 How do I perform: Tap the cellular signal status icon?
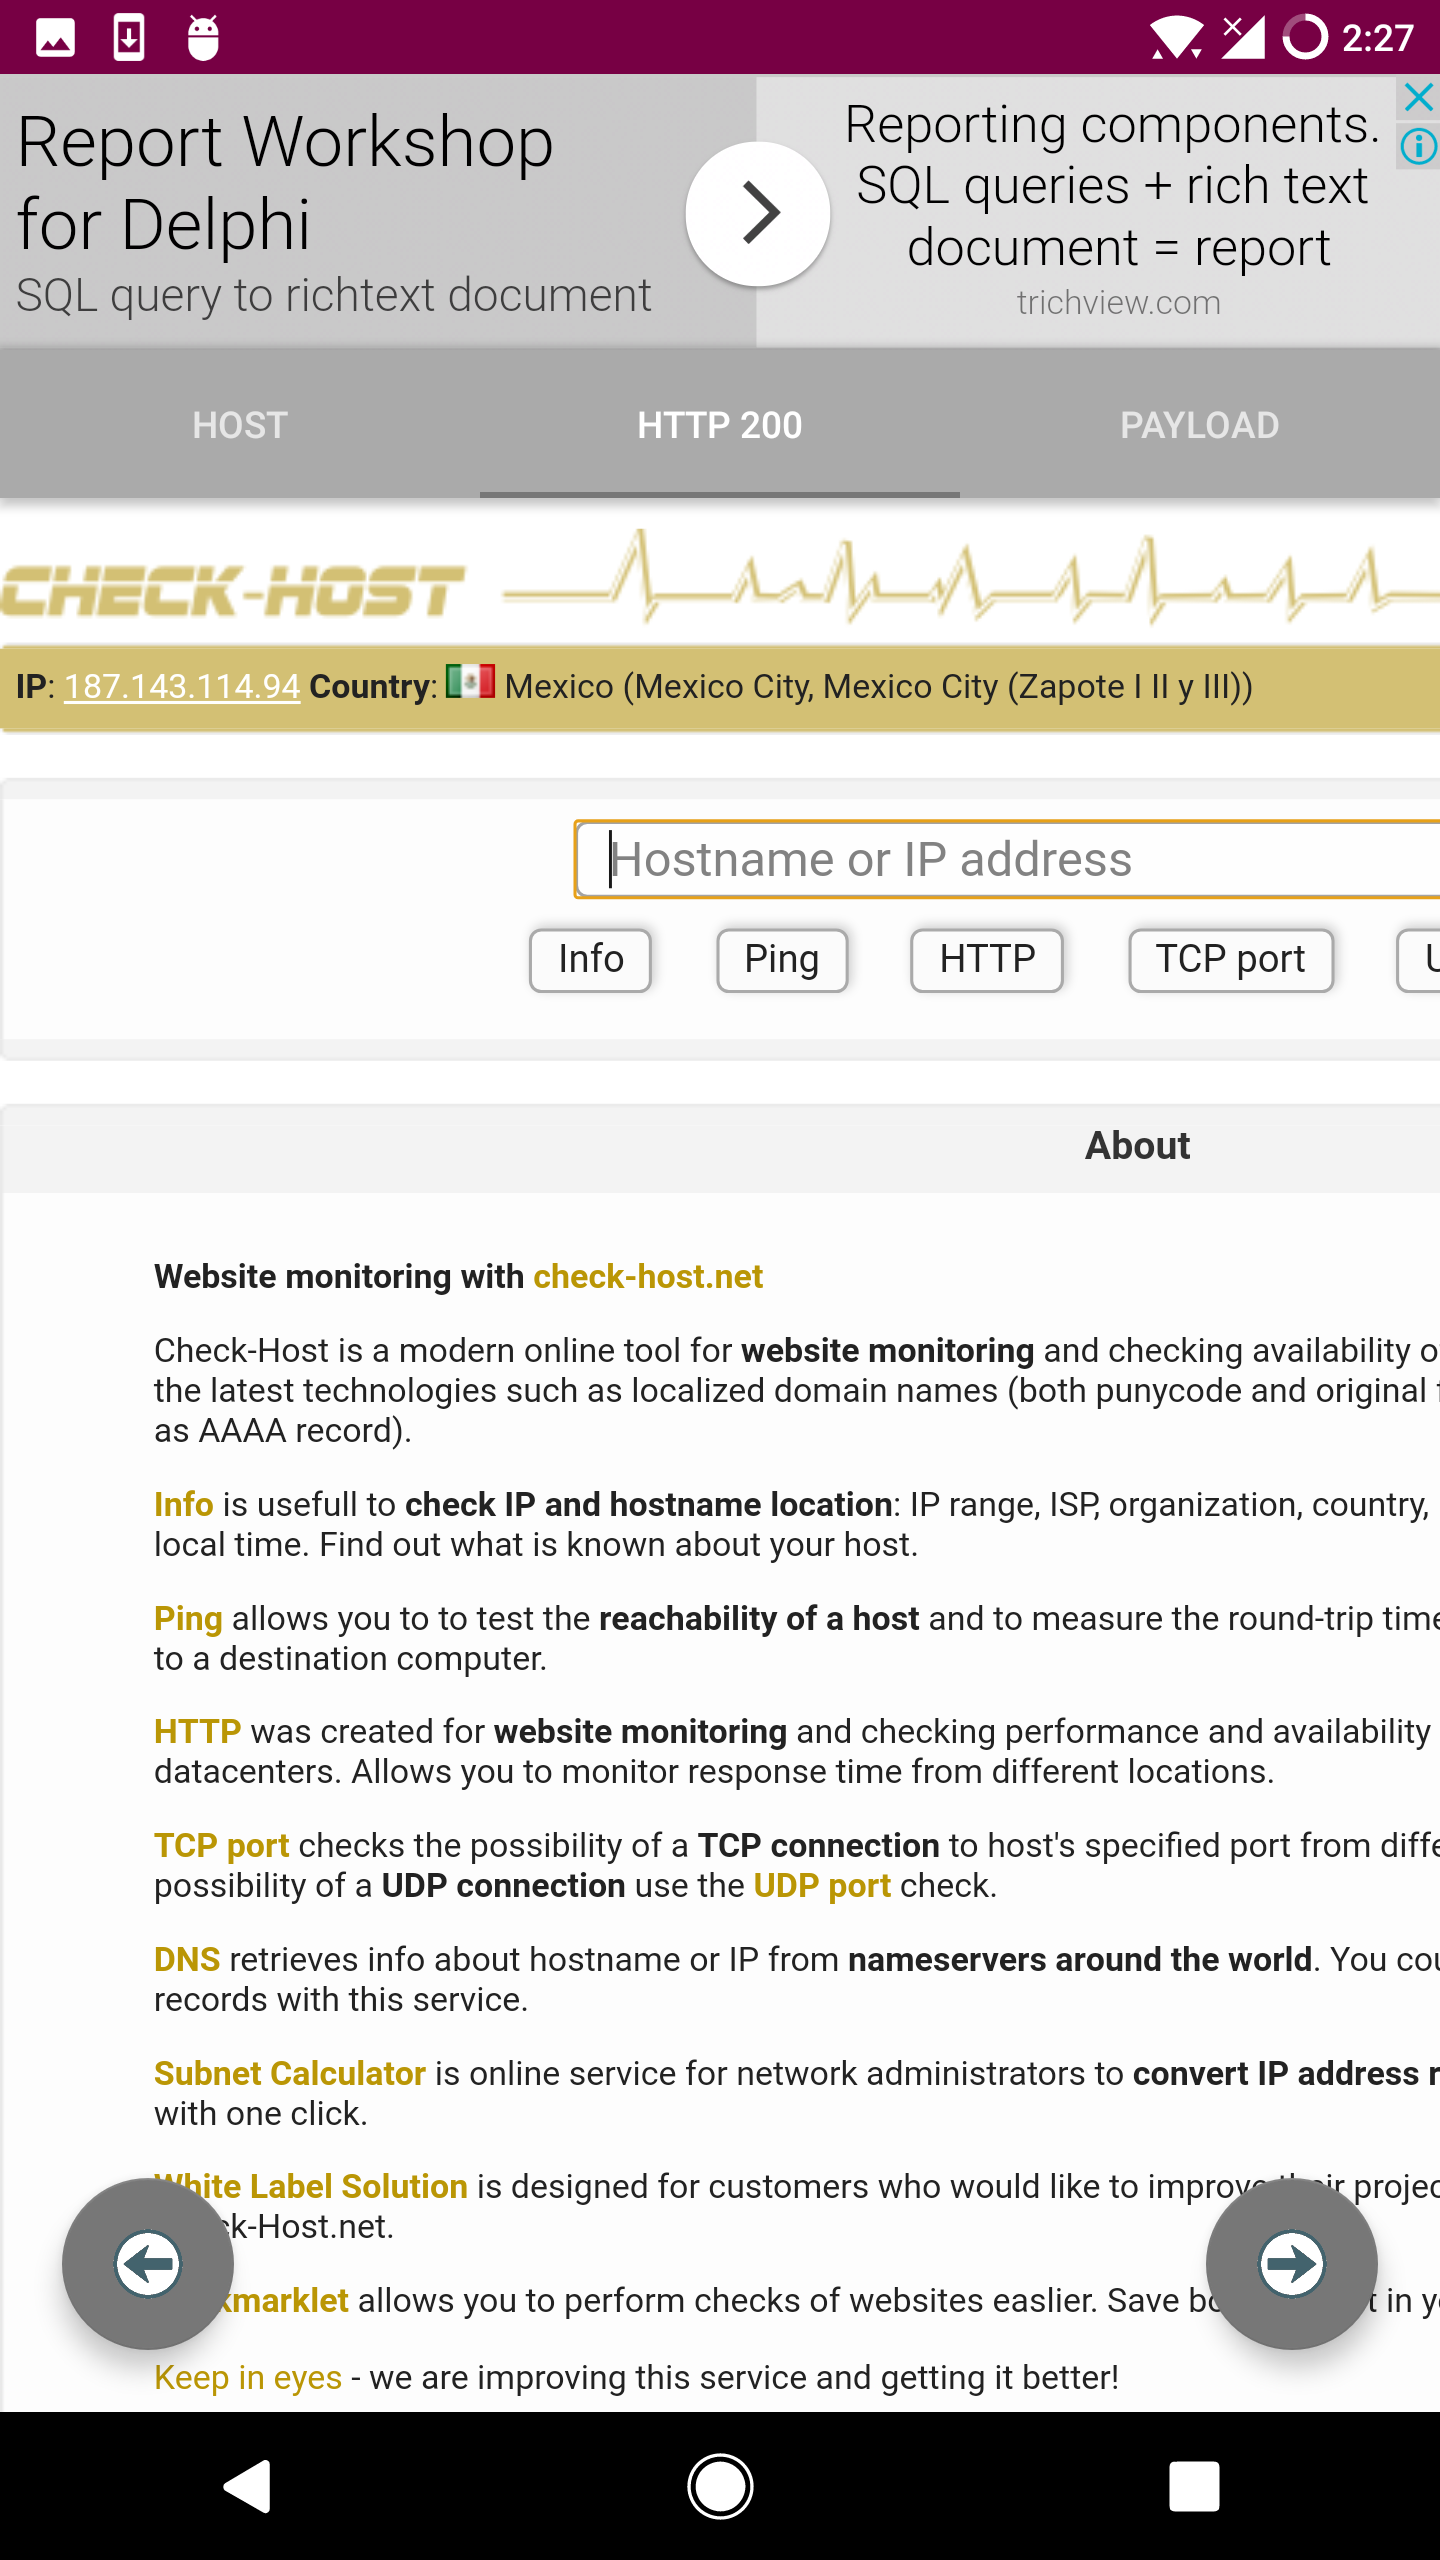click(1243, 38)
